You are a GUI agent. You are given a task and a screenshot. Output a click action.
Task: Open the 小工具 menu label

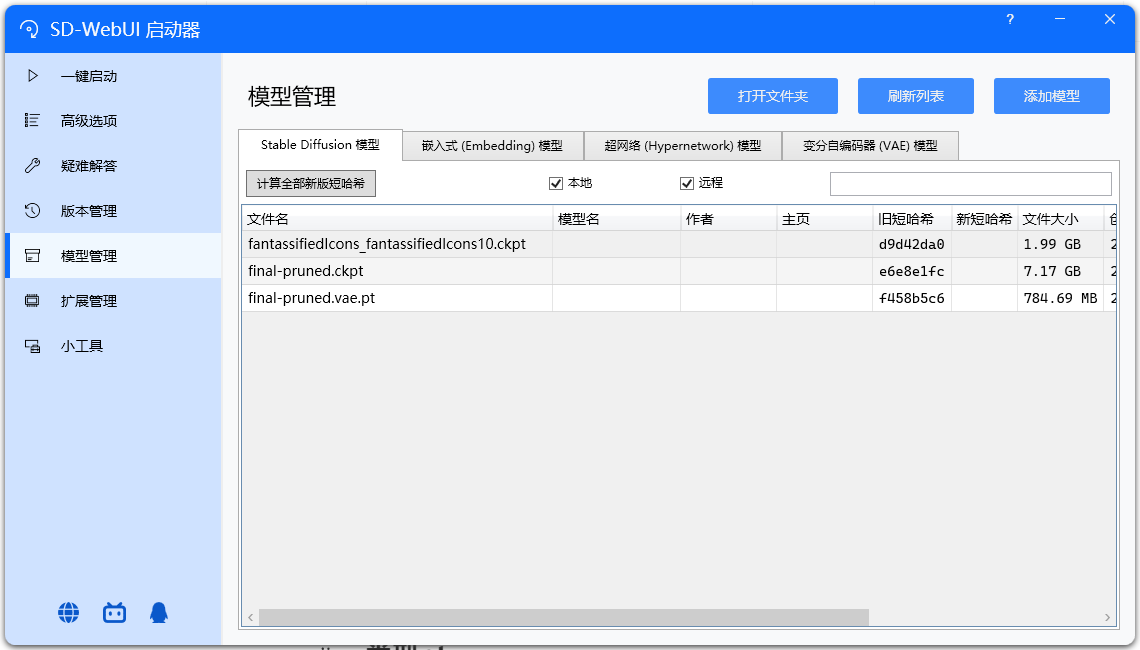(x=81, y=346)
